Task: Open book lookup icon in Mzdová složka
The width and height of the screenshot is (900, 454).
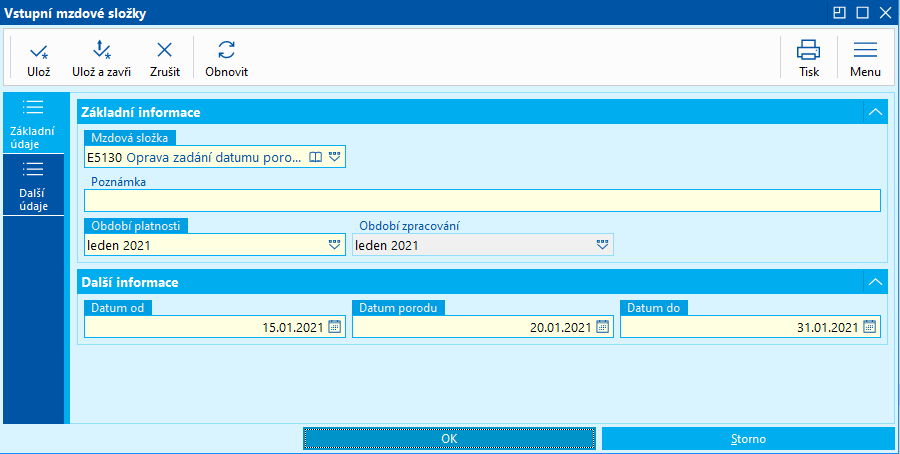Action: click(x=316, y=157)
